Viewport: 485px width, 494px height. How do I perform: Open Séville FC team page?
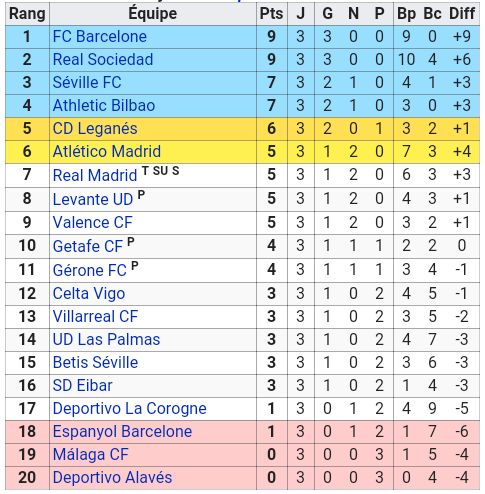click(87, 82)
